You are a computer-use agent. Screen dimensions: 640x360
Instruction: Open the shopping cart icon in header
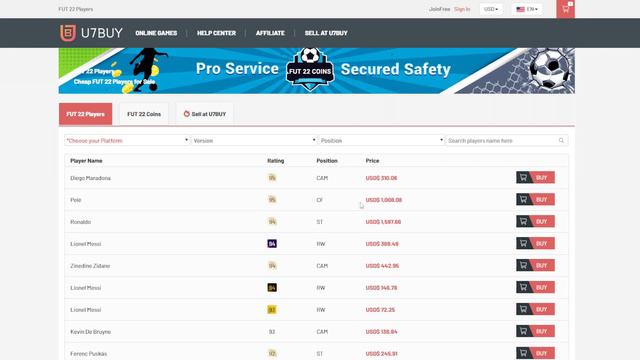tap(565, 9)
